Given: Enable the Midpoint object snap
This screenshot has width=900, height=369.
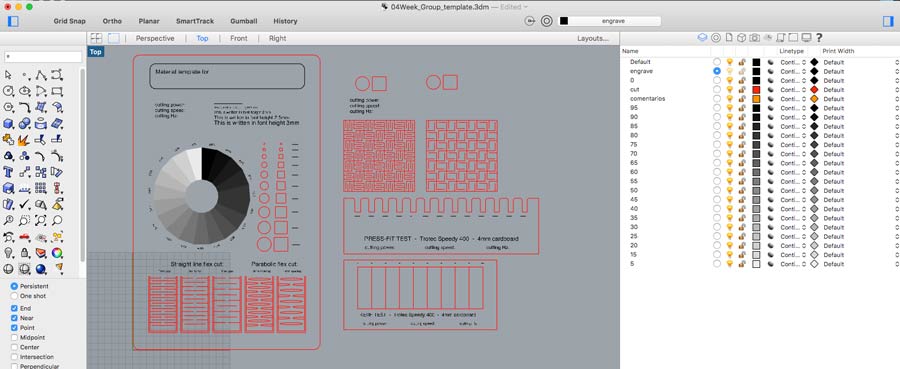Looking at the screenshot, I should pyautogui.click(x=14, y=338).
